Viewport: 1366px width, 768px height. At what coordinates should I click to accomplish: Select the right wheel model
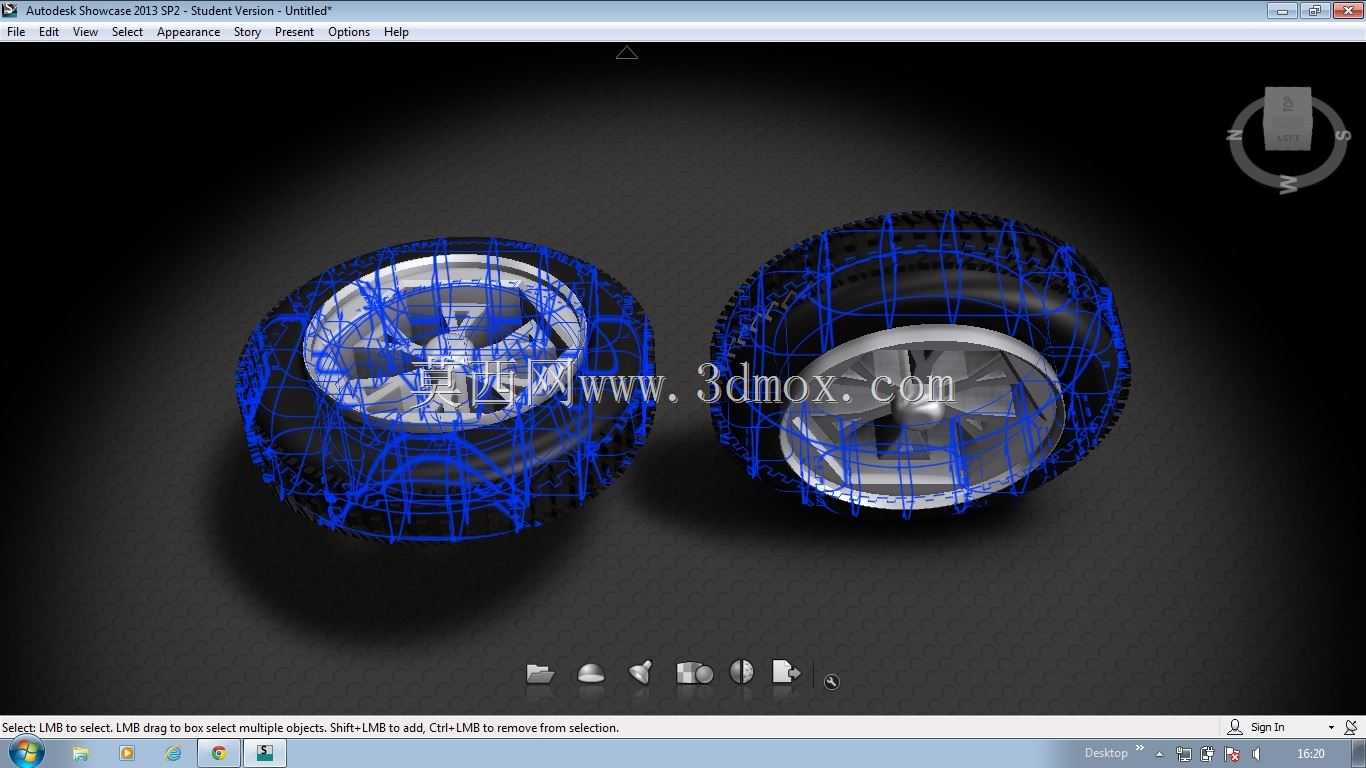(920, 365)
